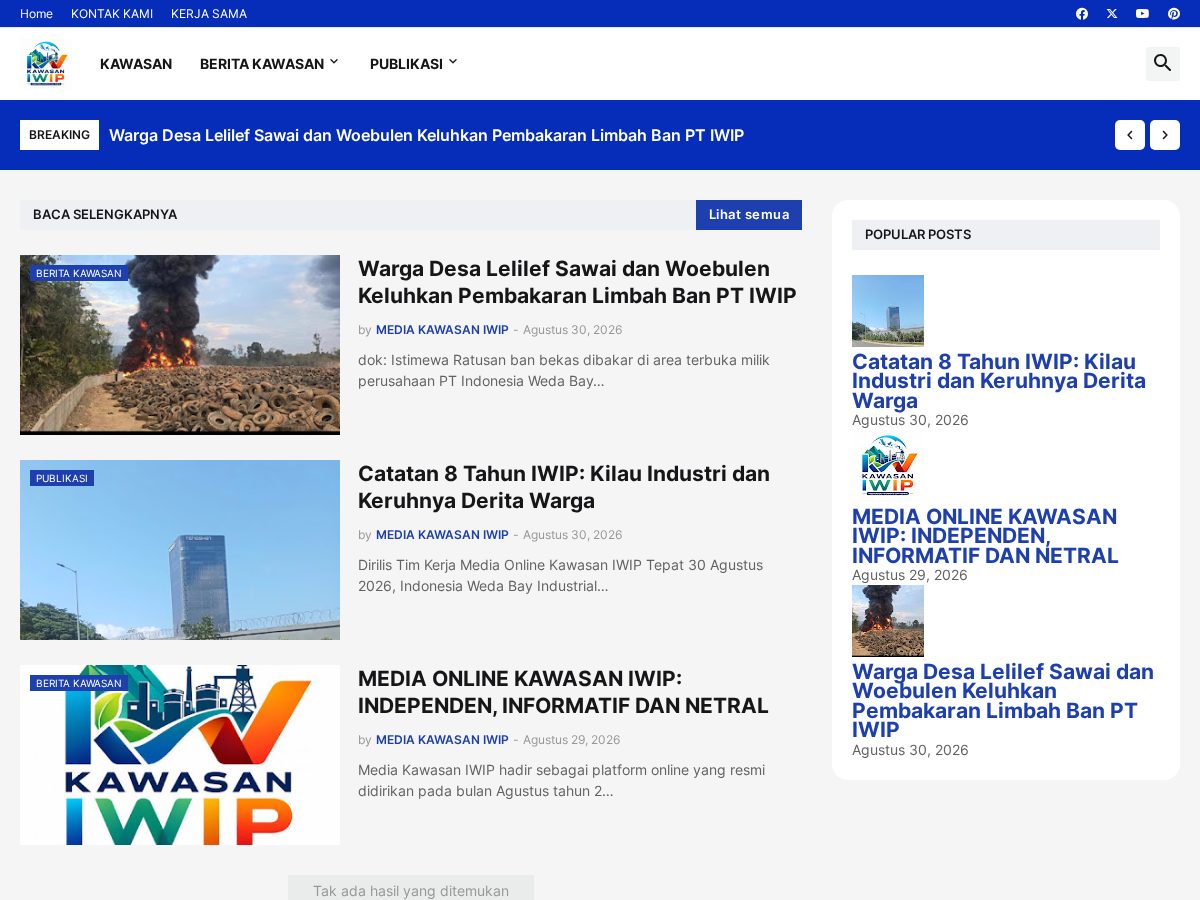This screenshot has width=1200, height=900.
Task: Open popular post Catatan 8 Tahun IWIP link
Action: coord(999,381)
